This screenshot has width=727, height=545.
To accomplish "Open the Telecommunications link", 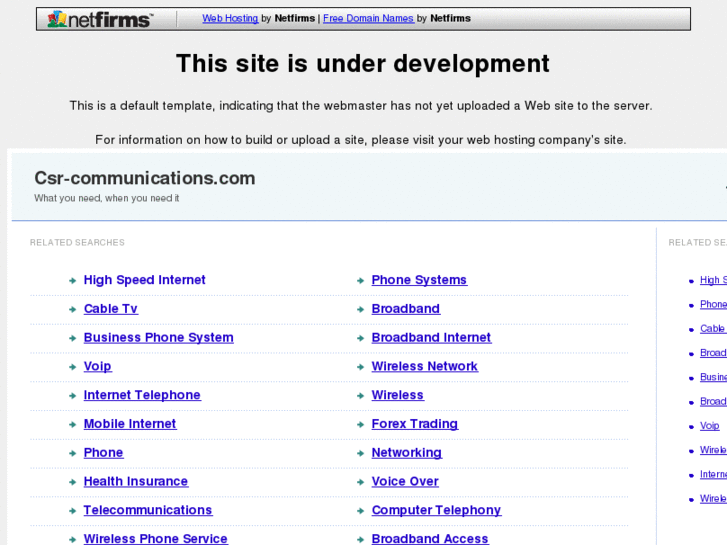I will click(x=148, y=510).
